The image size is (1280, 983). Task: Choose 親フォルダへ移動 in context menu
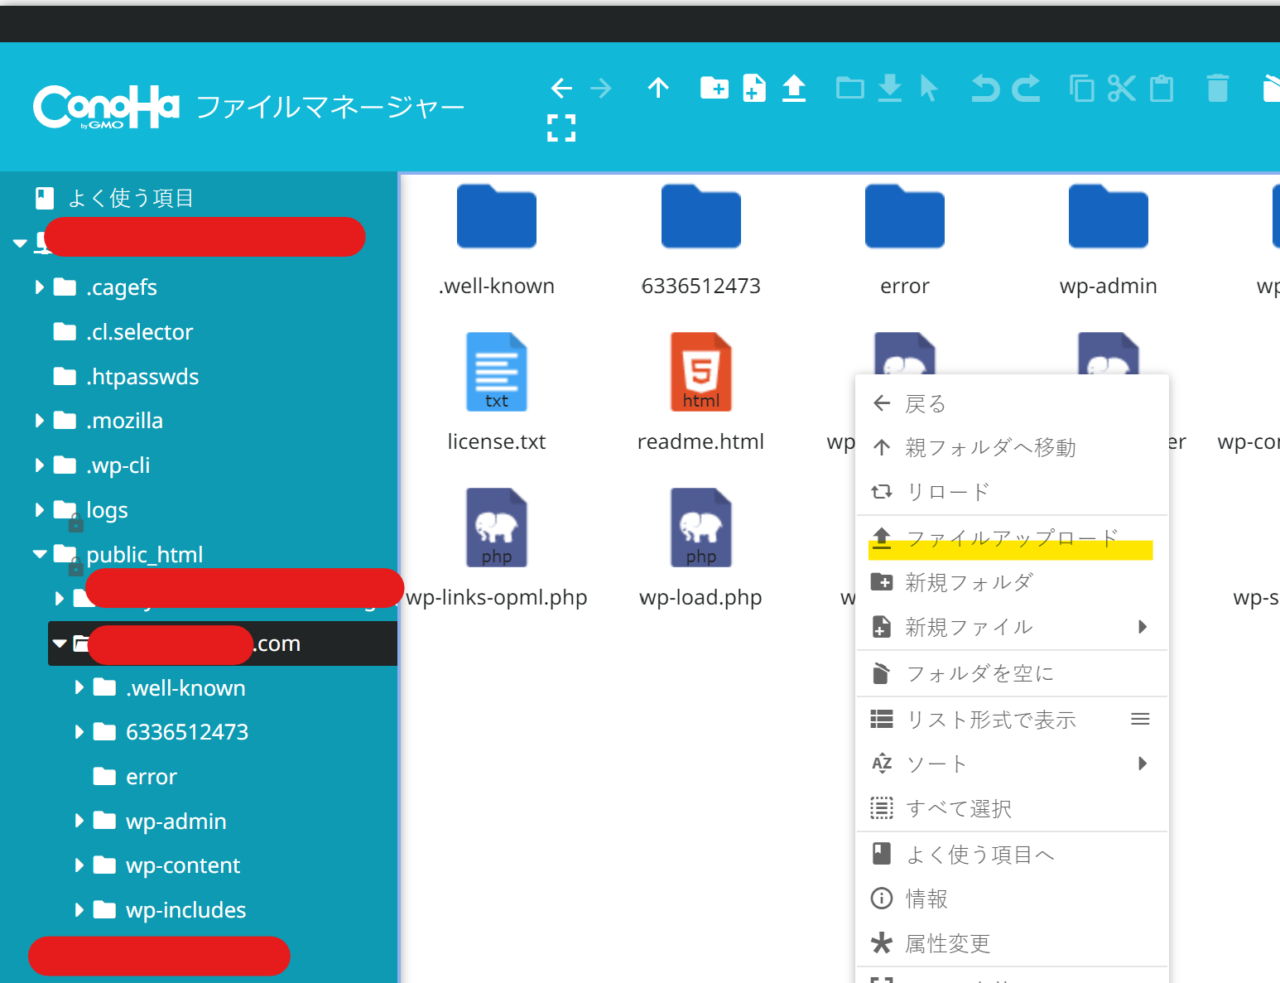click(1012, 448)
